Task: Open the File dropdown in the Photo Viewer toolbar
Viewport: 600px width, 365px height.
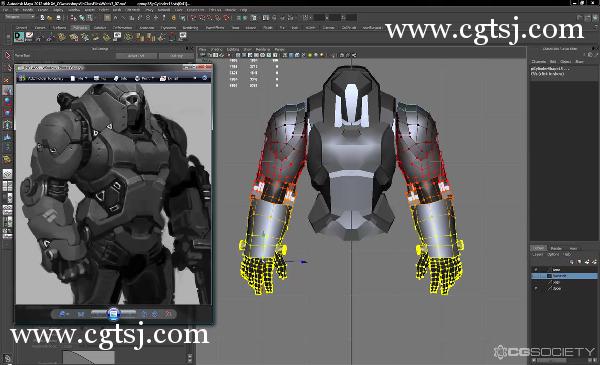Action: coord(79,78)
